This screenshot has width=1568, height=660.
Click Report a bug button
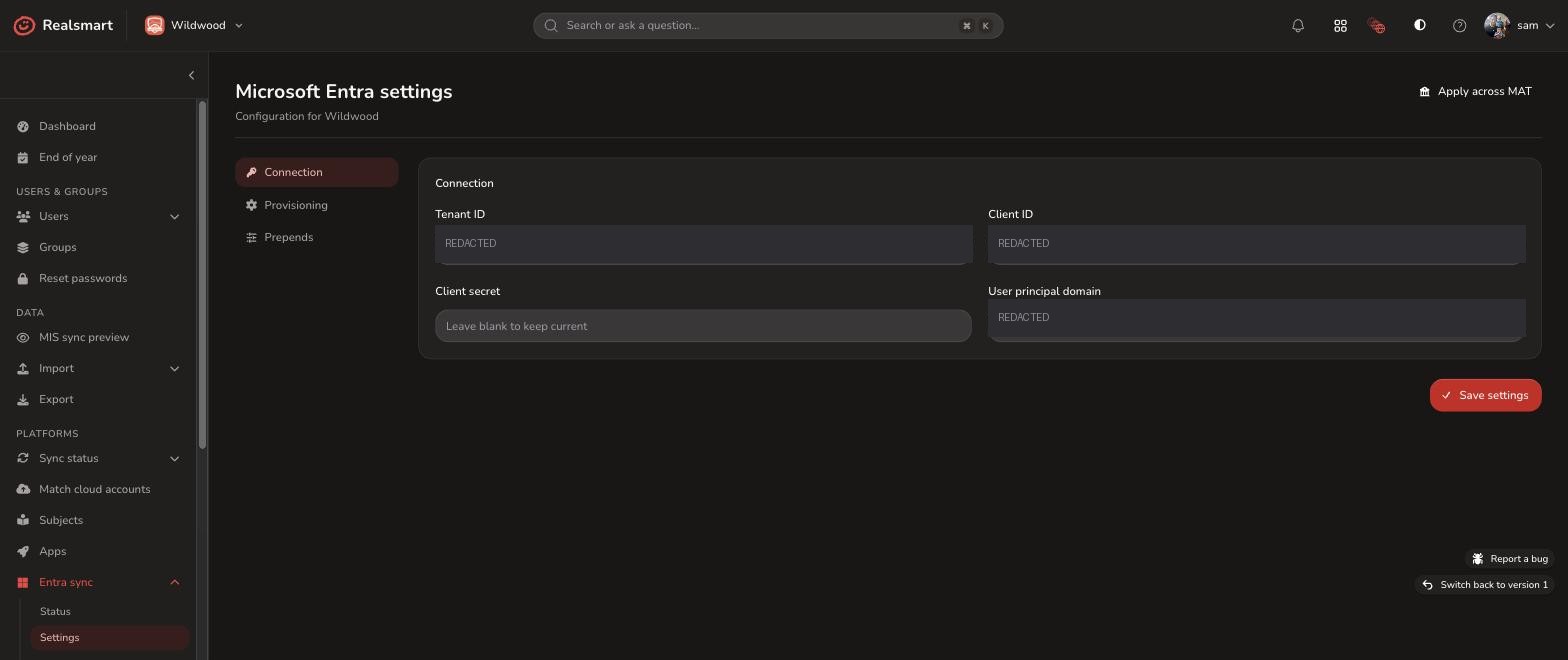(1509, 559)
